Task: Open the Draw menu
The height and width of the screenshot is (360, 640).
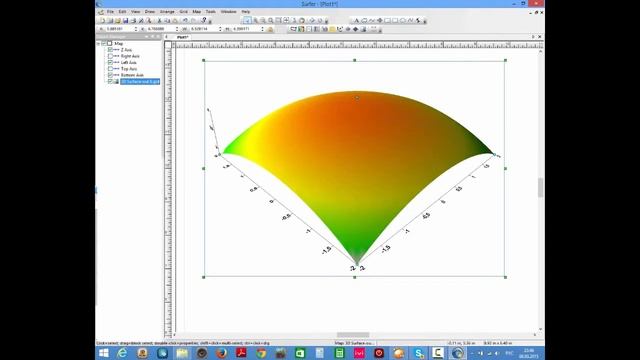Action: click(x=150, y=12)
